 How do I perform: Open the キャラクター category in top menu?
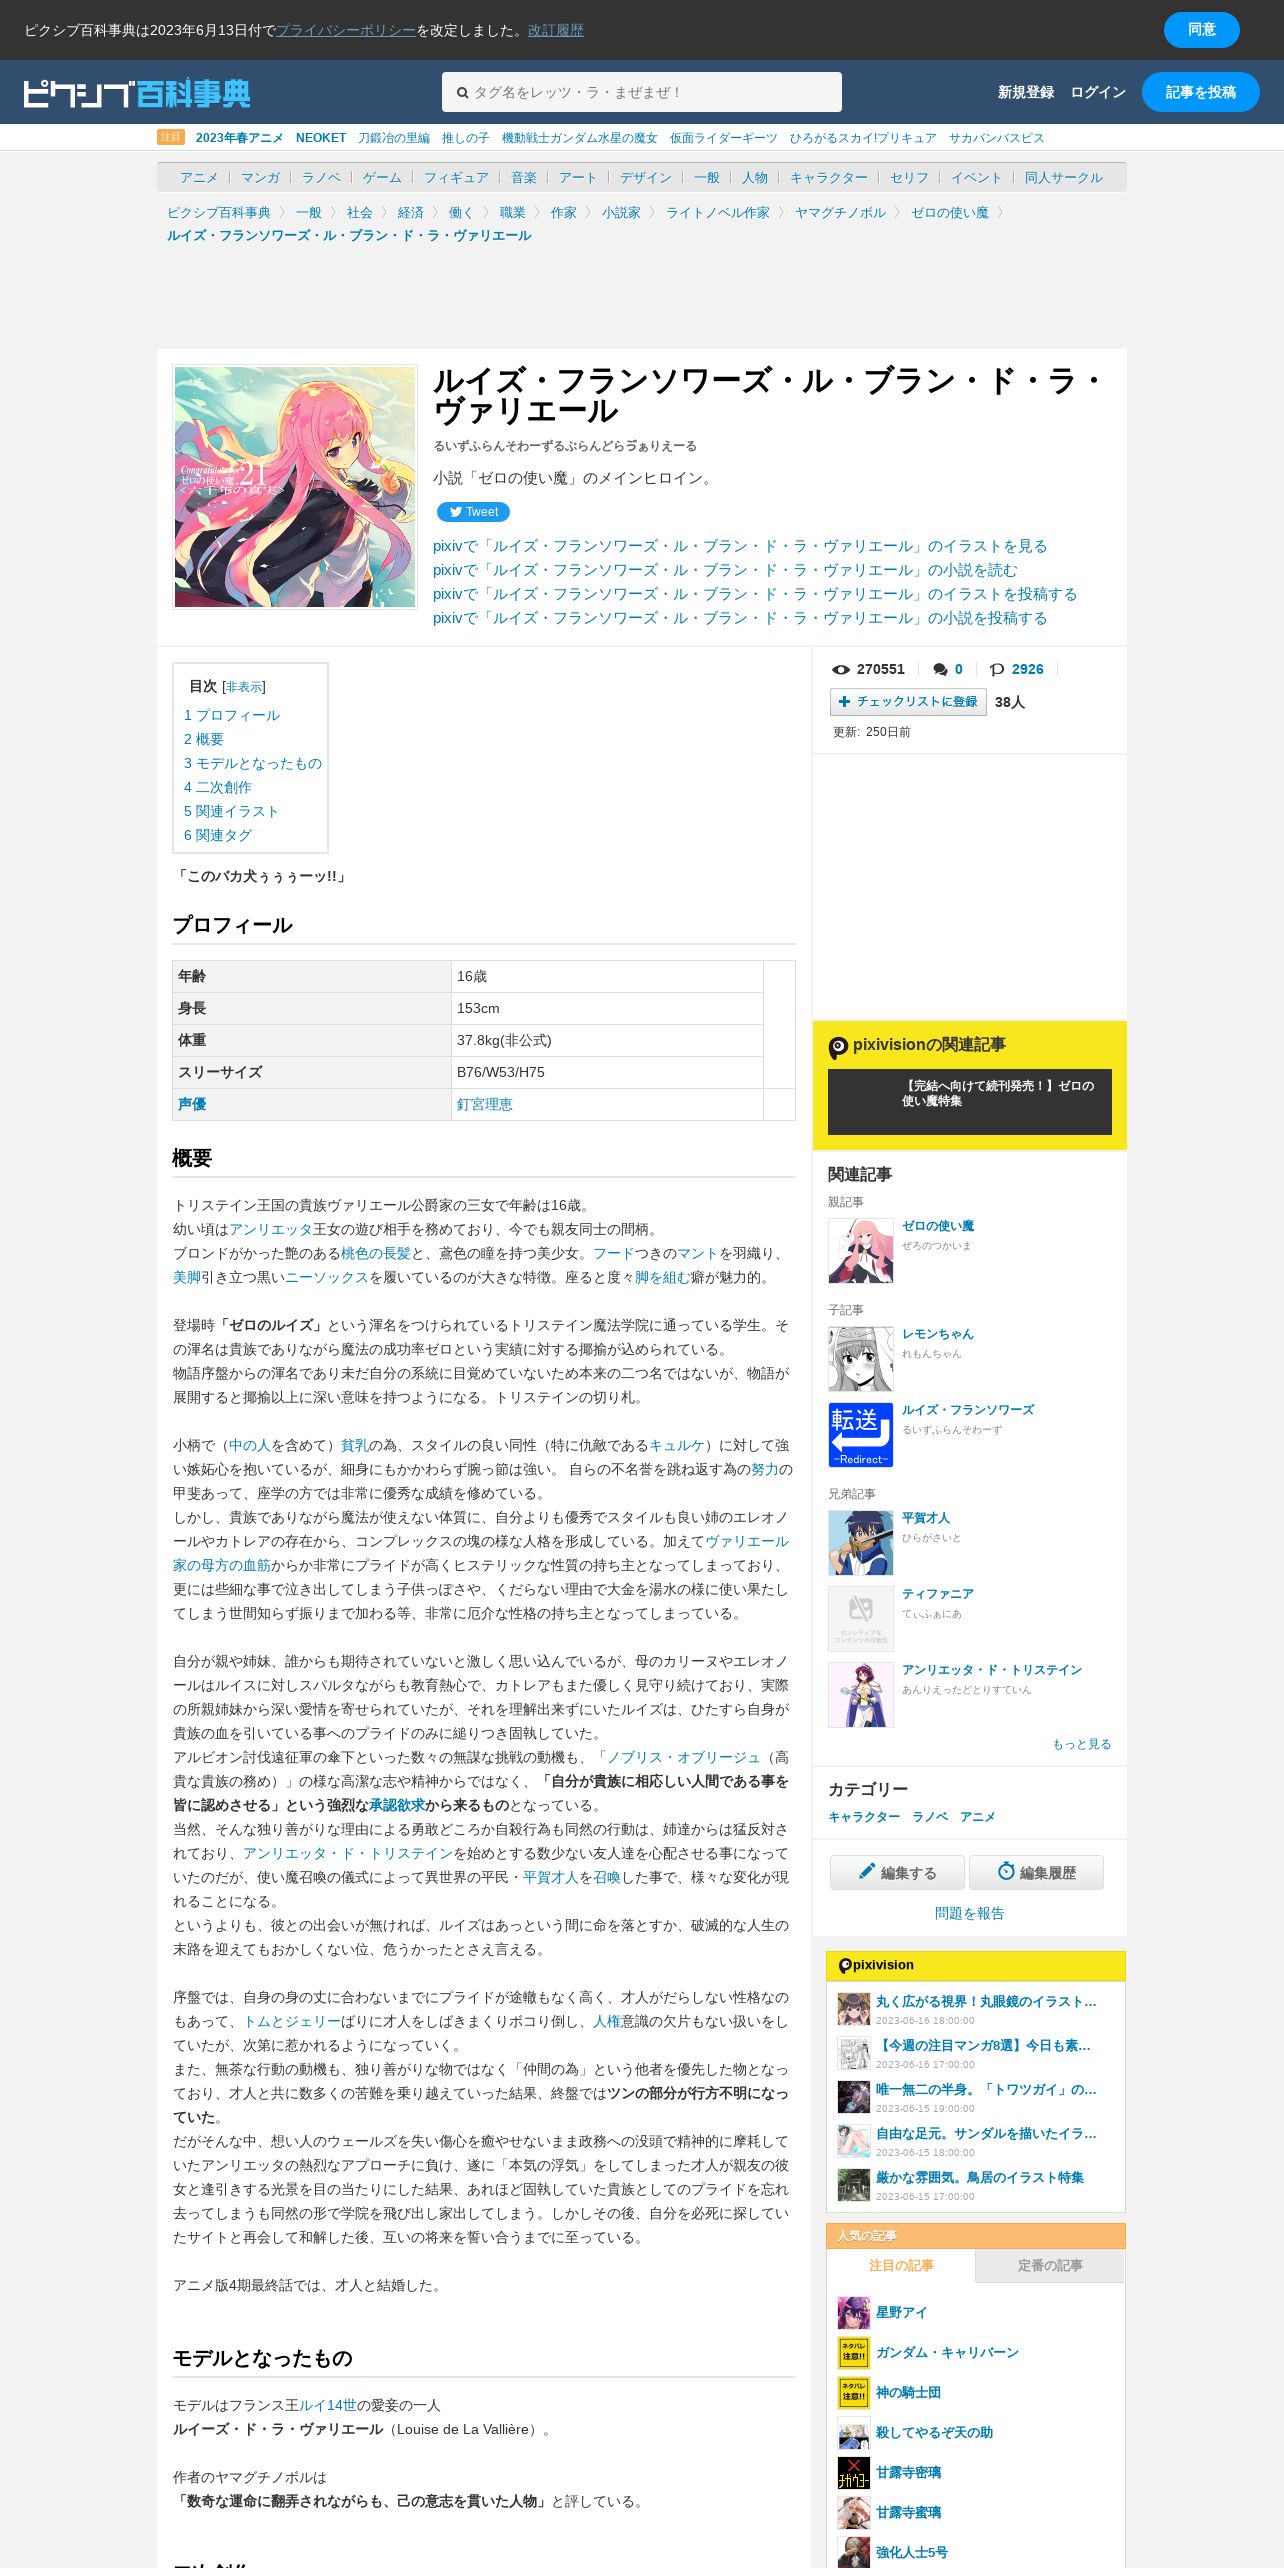click(x=828, y=177)
